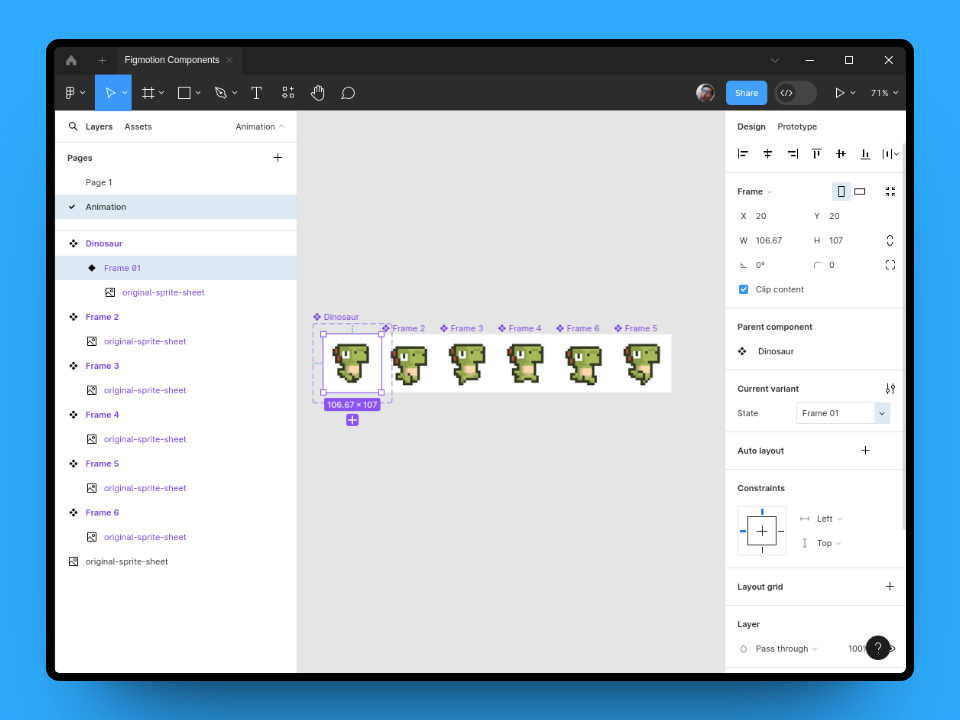Select original-sprite-sheet under Frame 01

176,293
